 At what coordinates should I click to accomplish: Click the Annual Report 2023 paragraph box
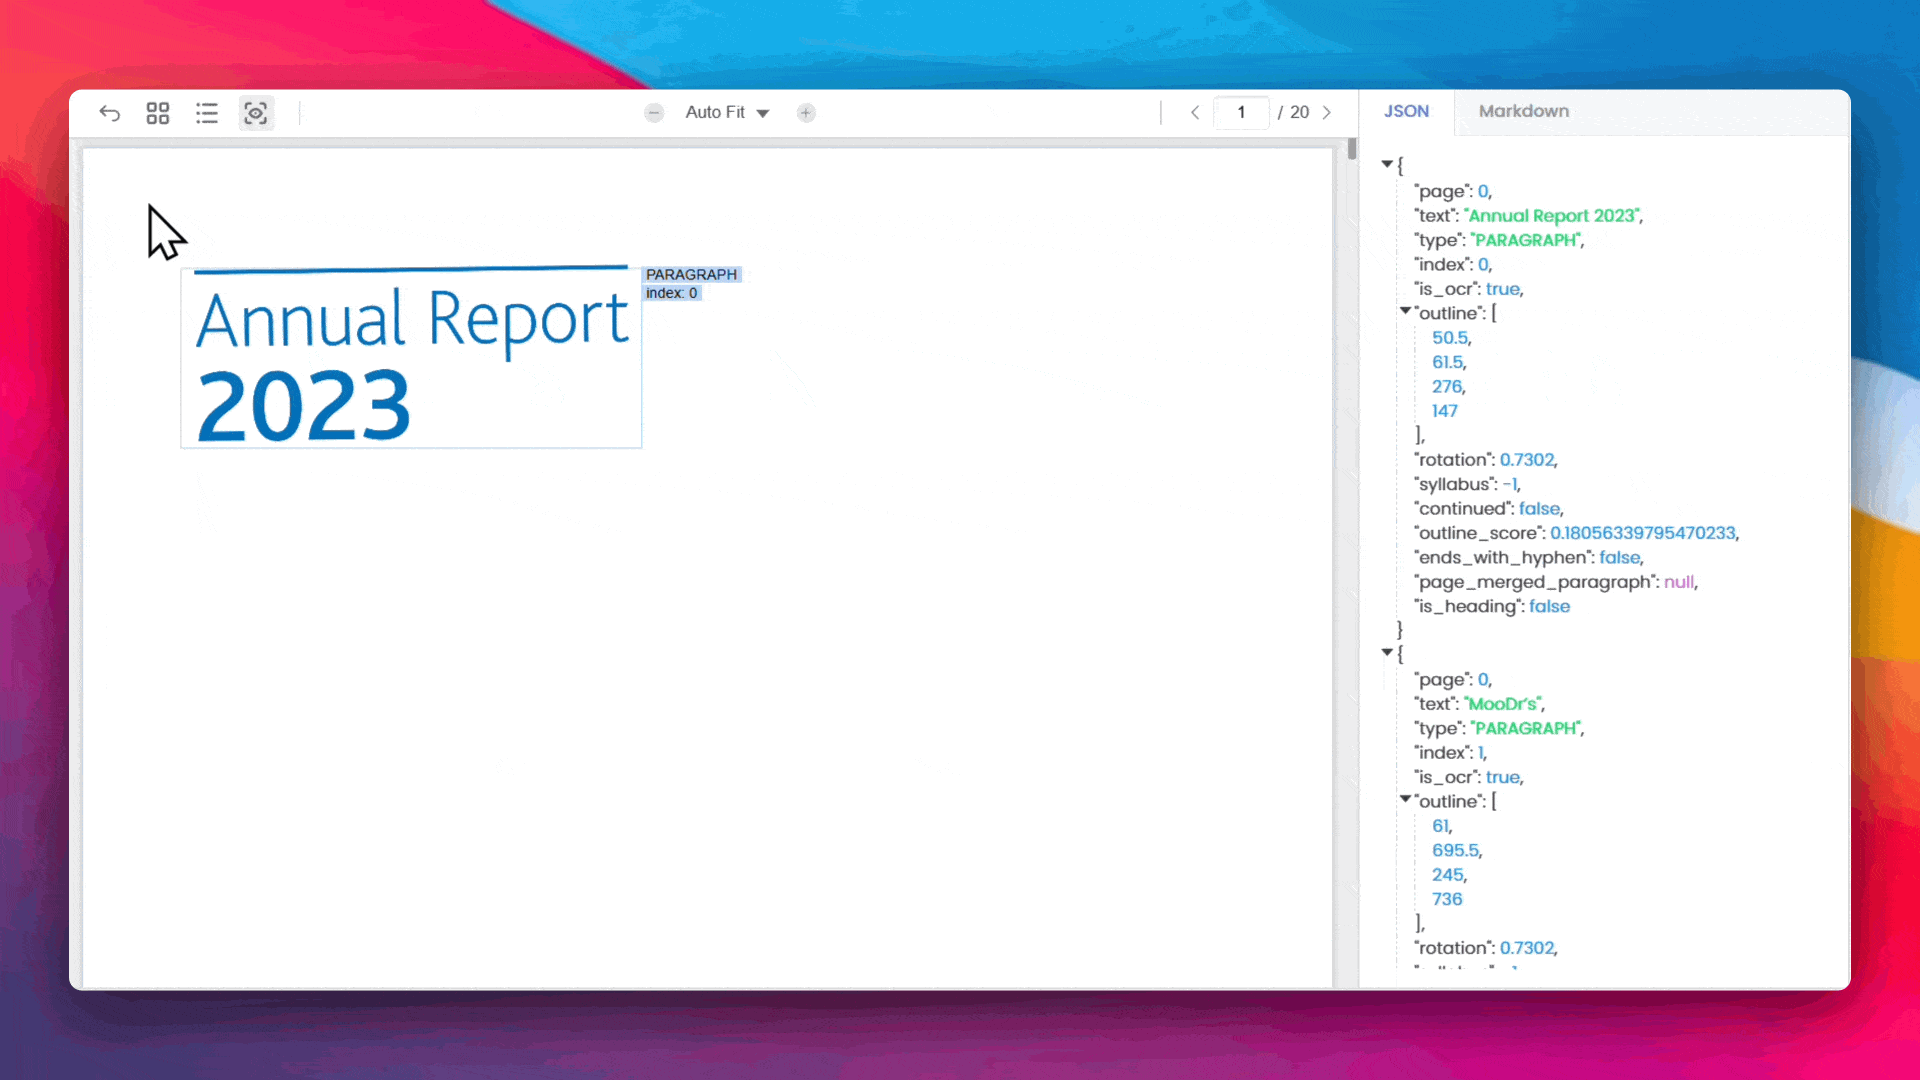[411, 360]
